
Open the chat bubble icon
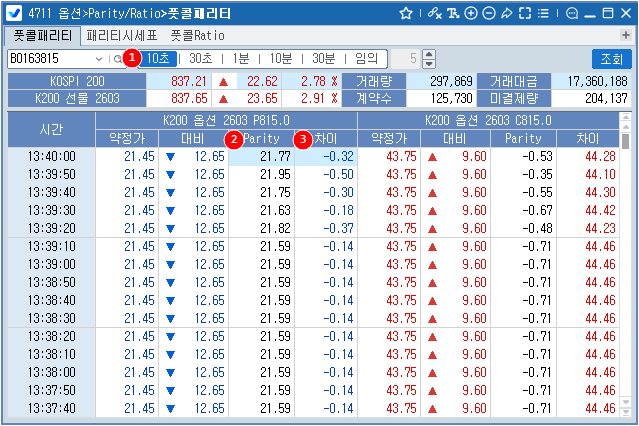tap(572, 13)
